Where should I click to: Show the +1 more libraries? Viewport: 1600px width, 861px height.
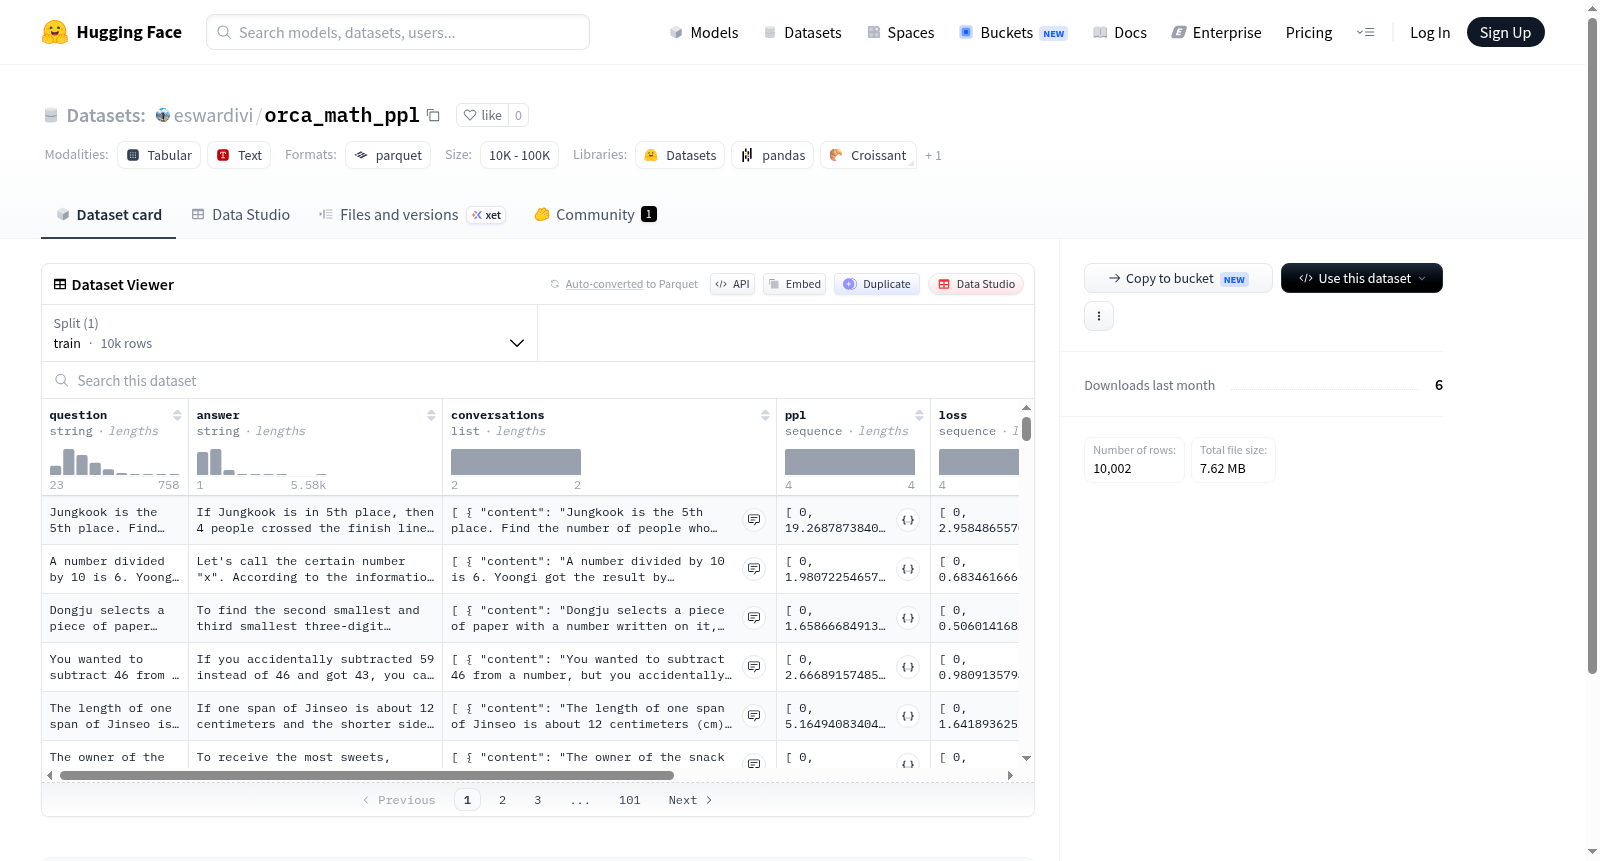[x=933, y=155]
